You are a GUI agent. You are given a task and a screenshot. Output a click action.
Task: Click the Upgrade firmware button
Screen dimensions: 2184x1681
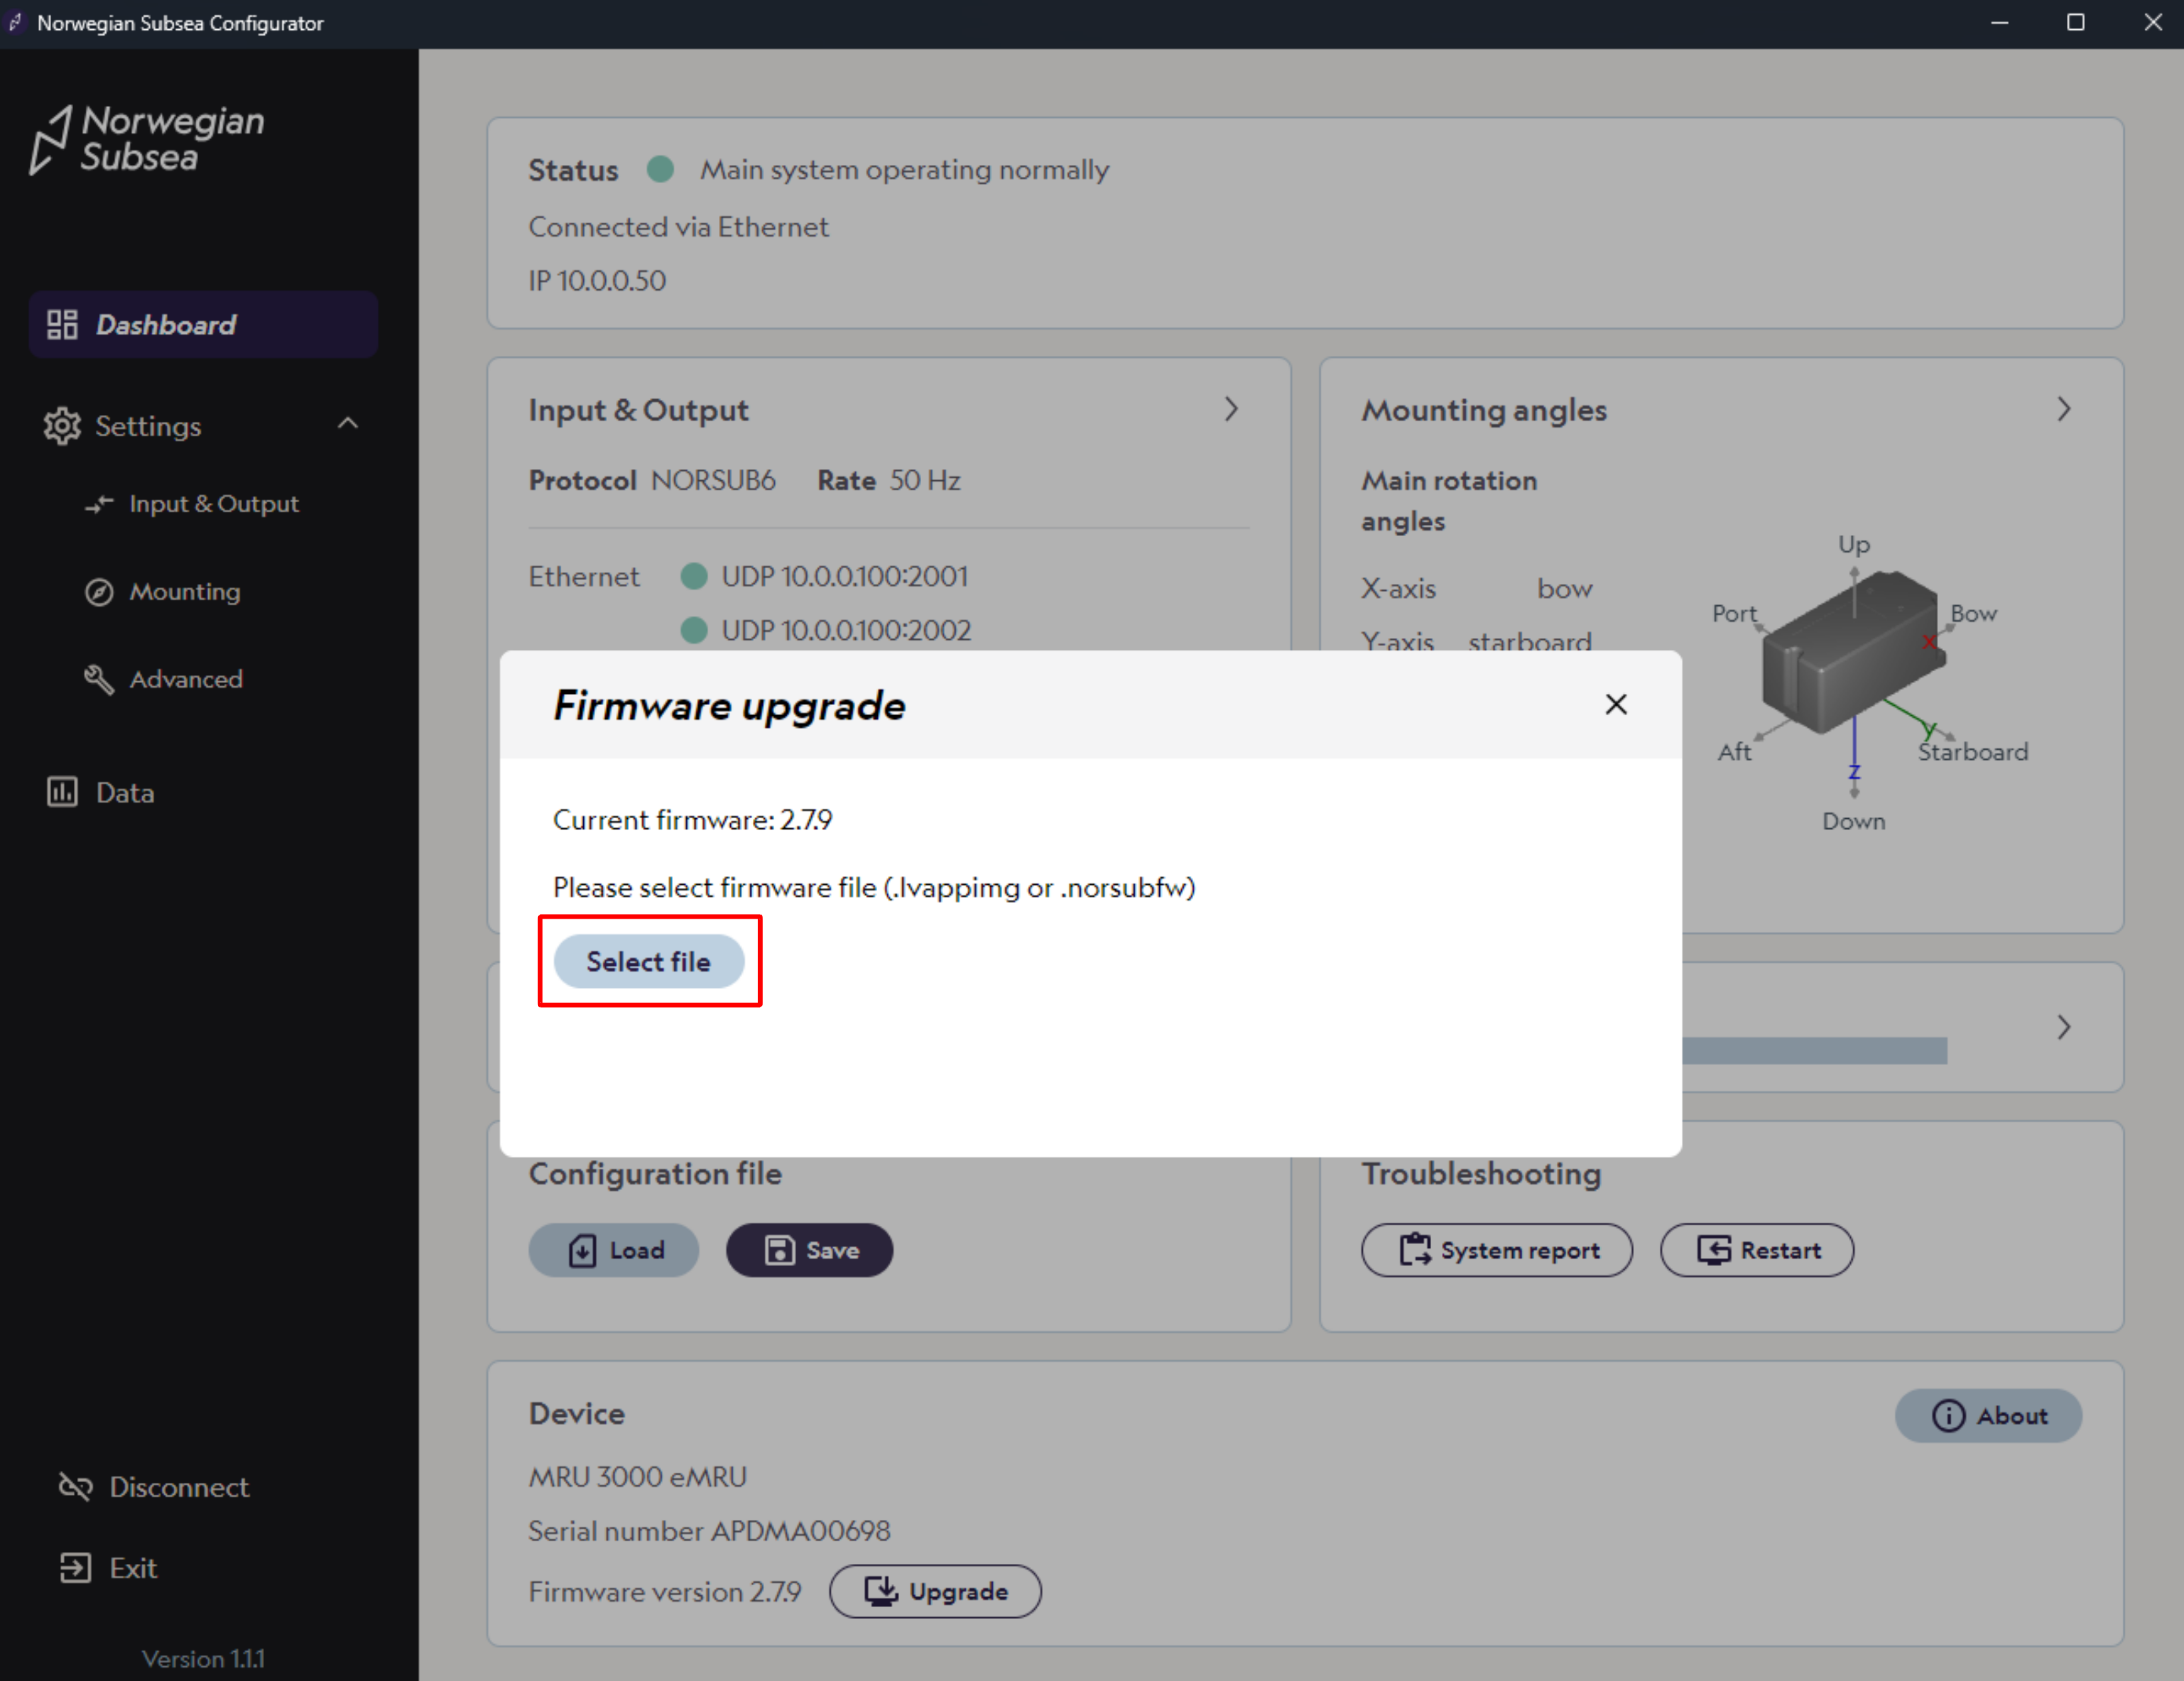coord(934,1591)
